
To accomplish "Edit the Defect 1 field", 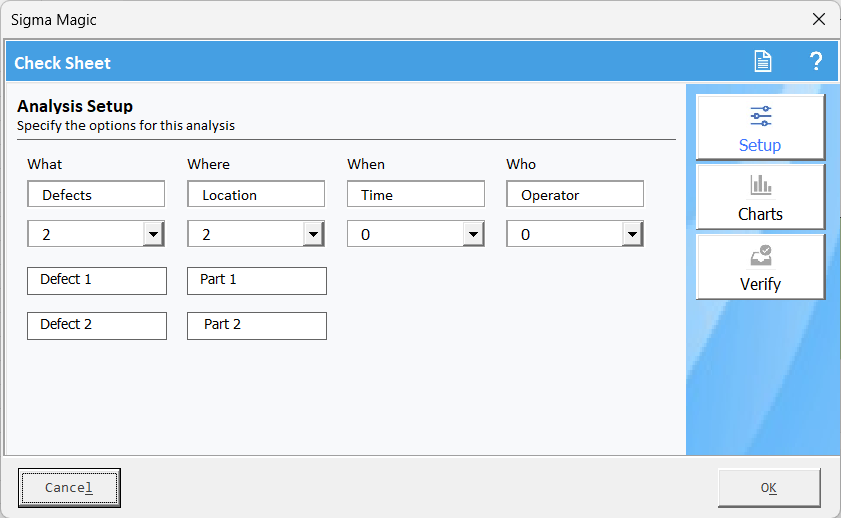I will pos(97,280).
